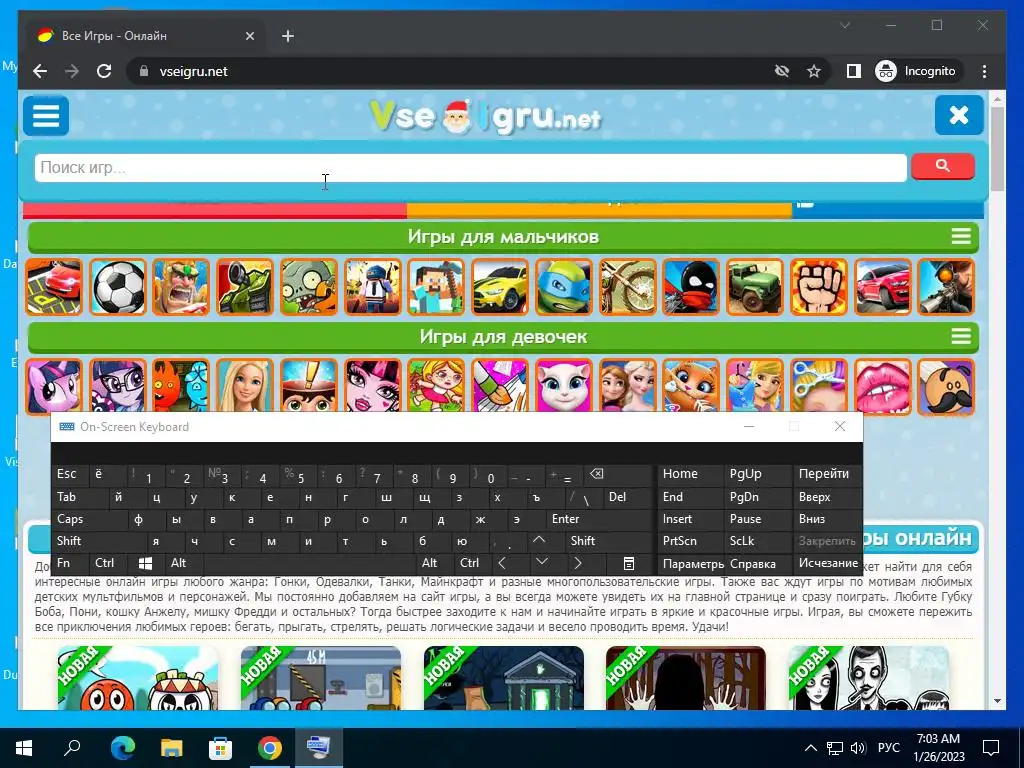Screen dimensions: 1024x768
Task: Open the green military truck game icon
Action: [755, 287]
